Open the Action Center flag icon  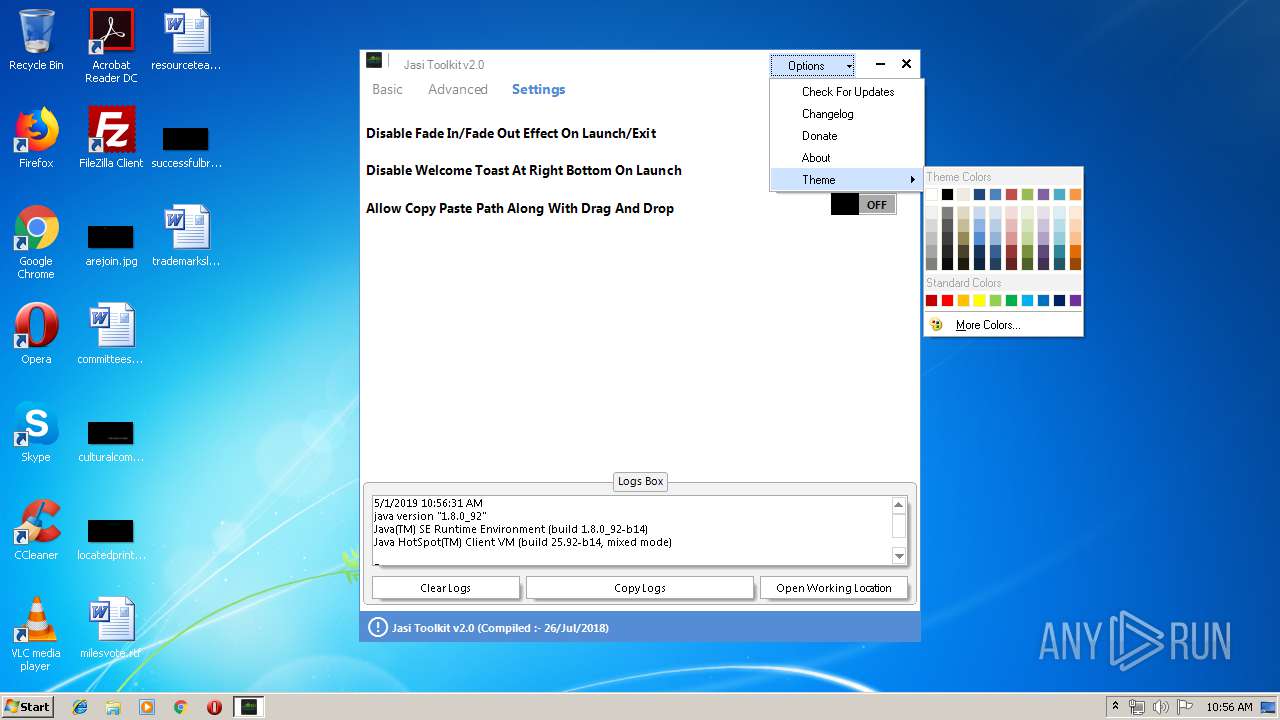1183,707
